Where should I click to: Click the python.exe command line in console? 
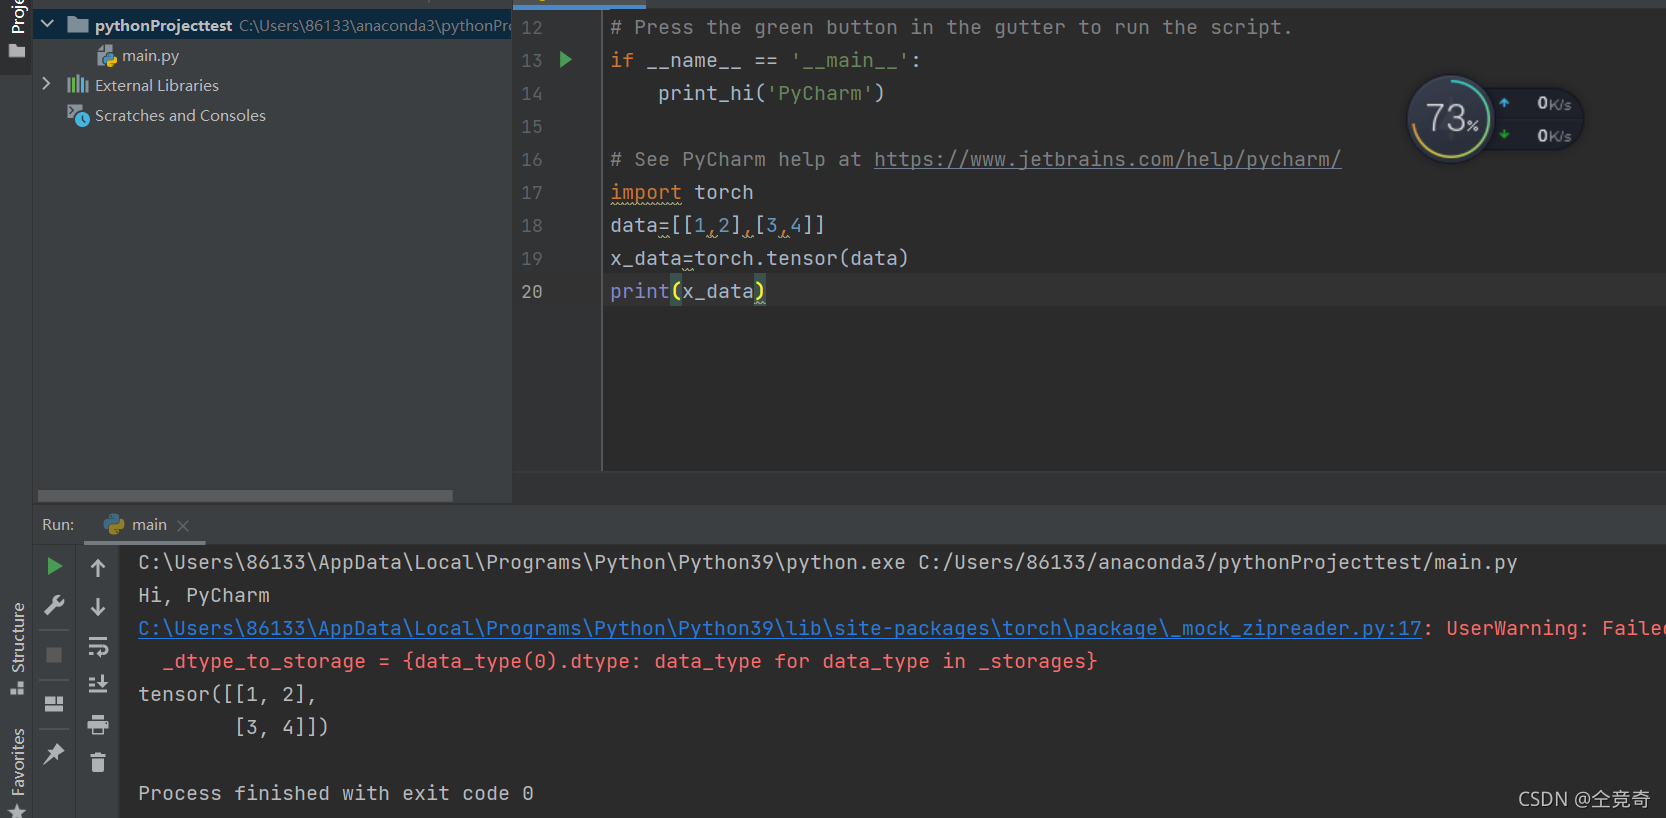[828, 563]
